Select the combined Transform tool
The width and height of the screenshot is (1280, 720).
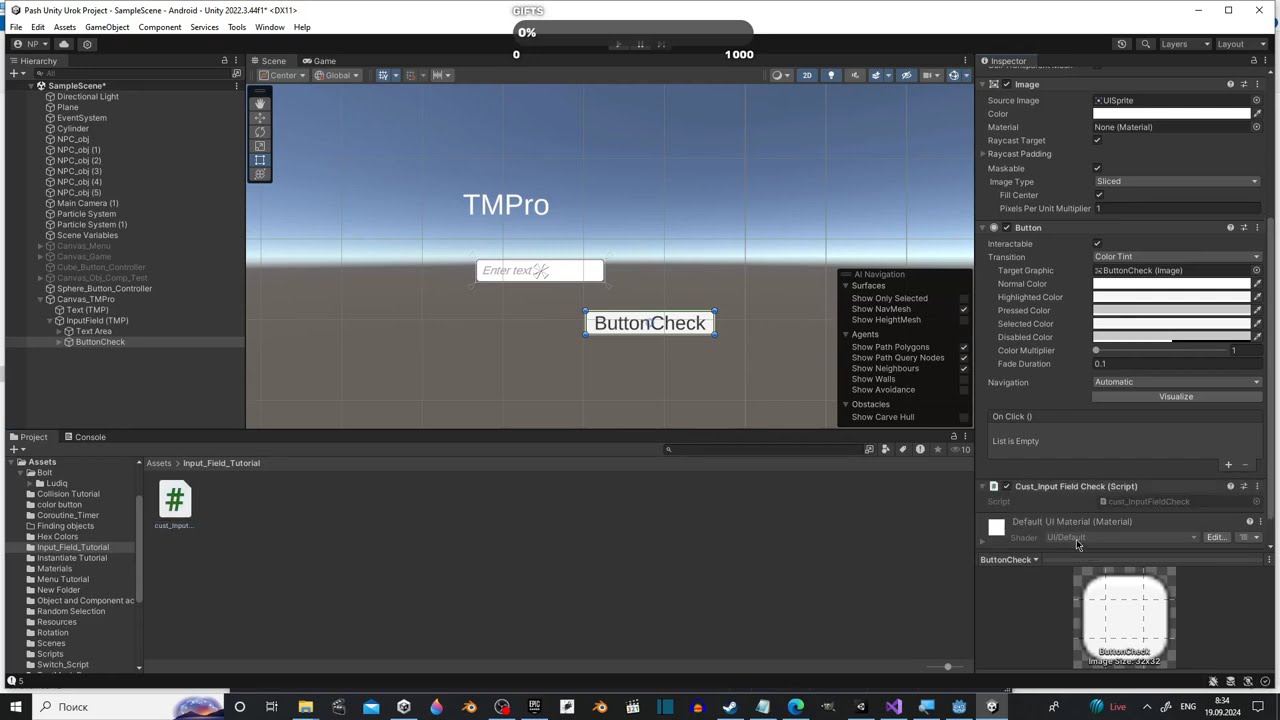click(260, 174)
